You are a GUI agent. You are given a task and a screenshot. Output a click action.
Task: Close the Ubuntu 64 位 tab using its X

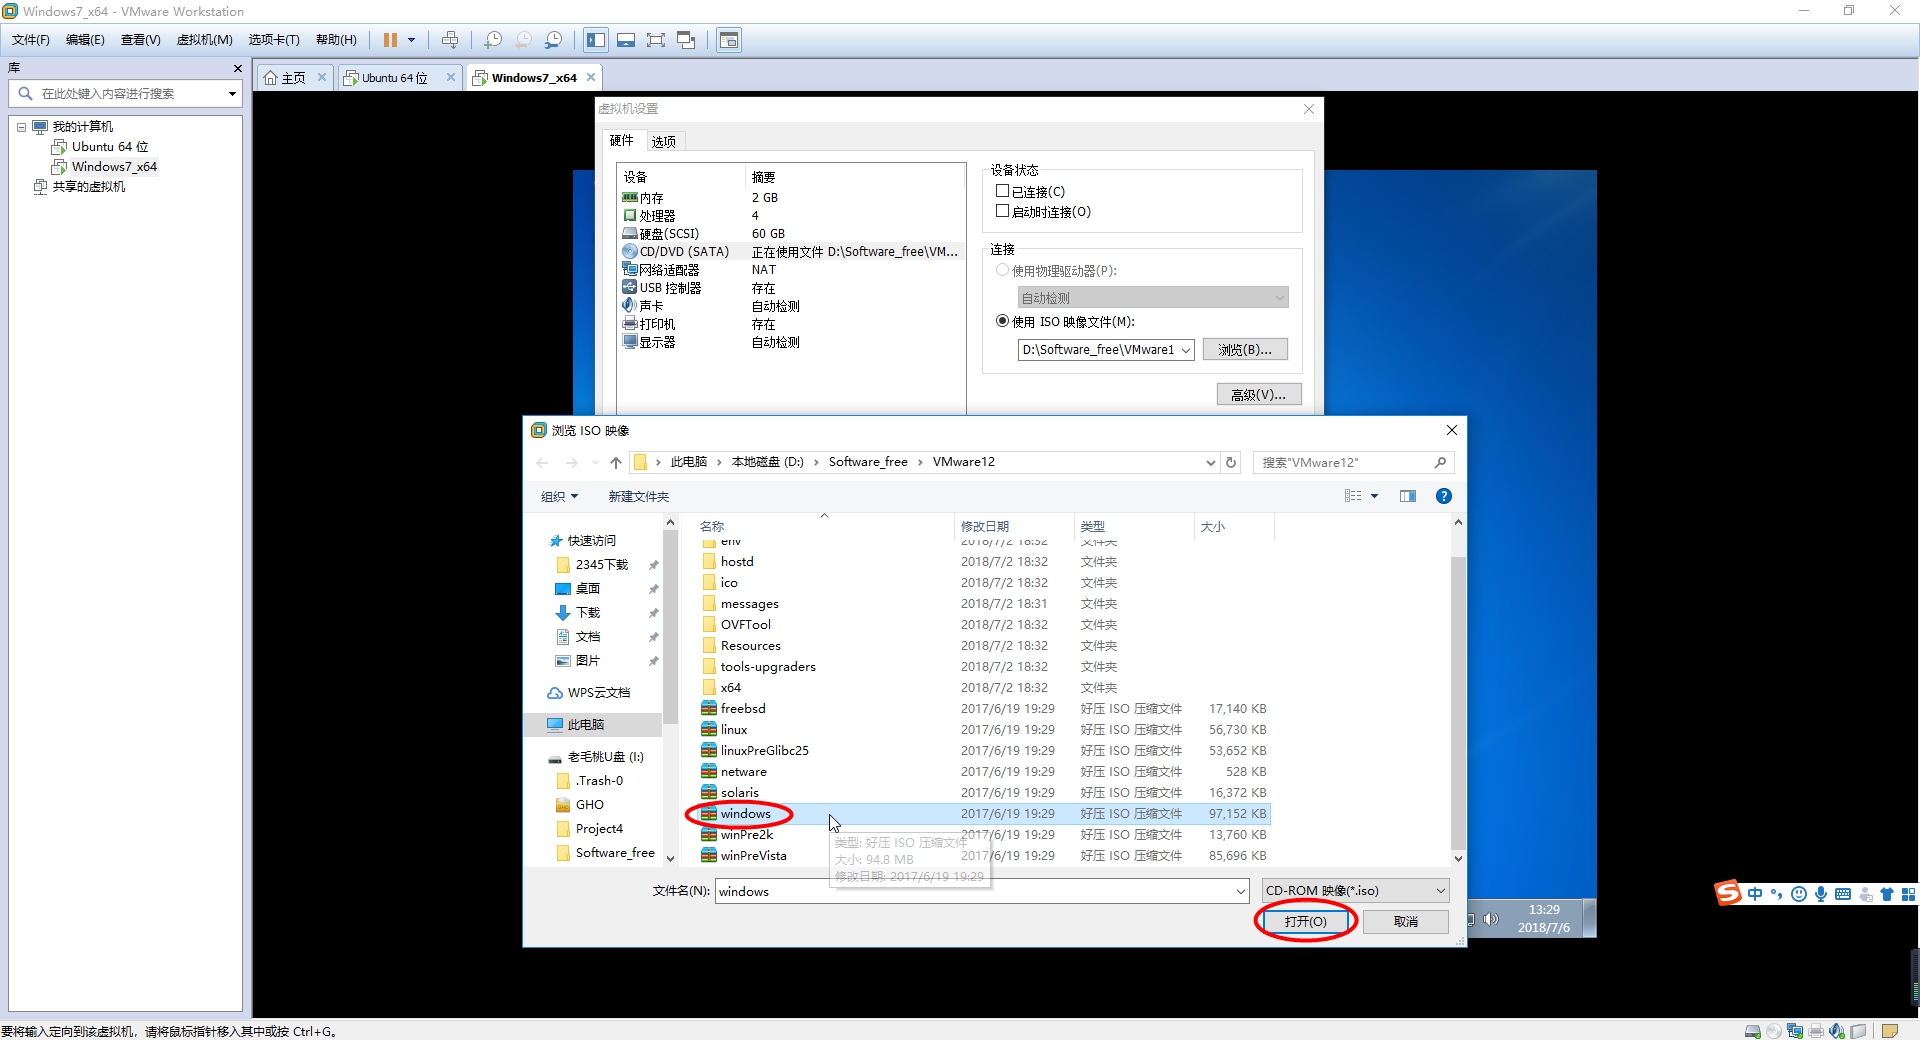point(451,77)
